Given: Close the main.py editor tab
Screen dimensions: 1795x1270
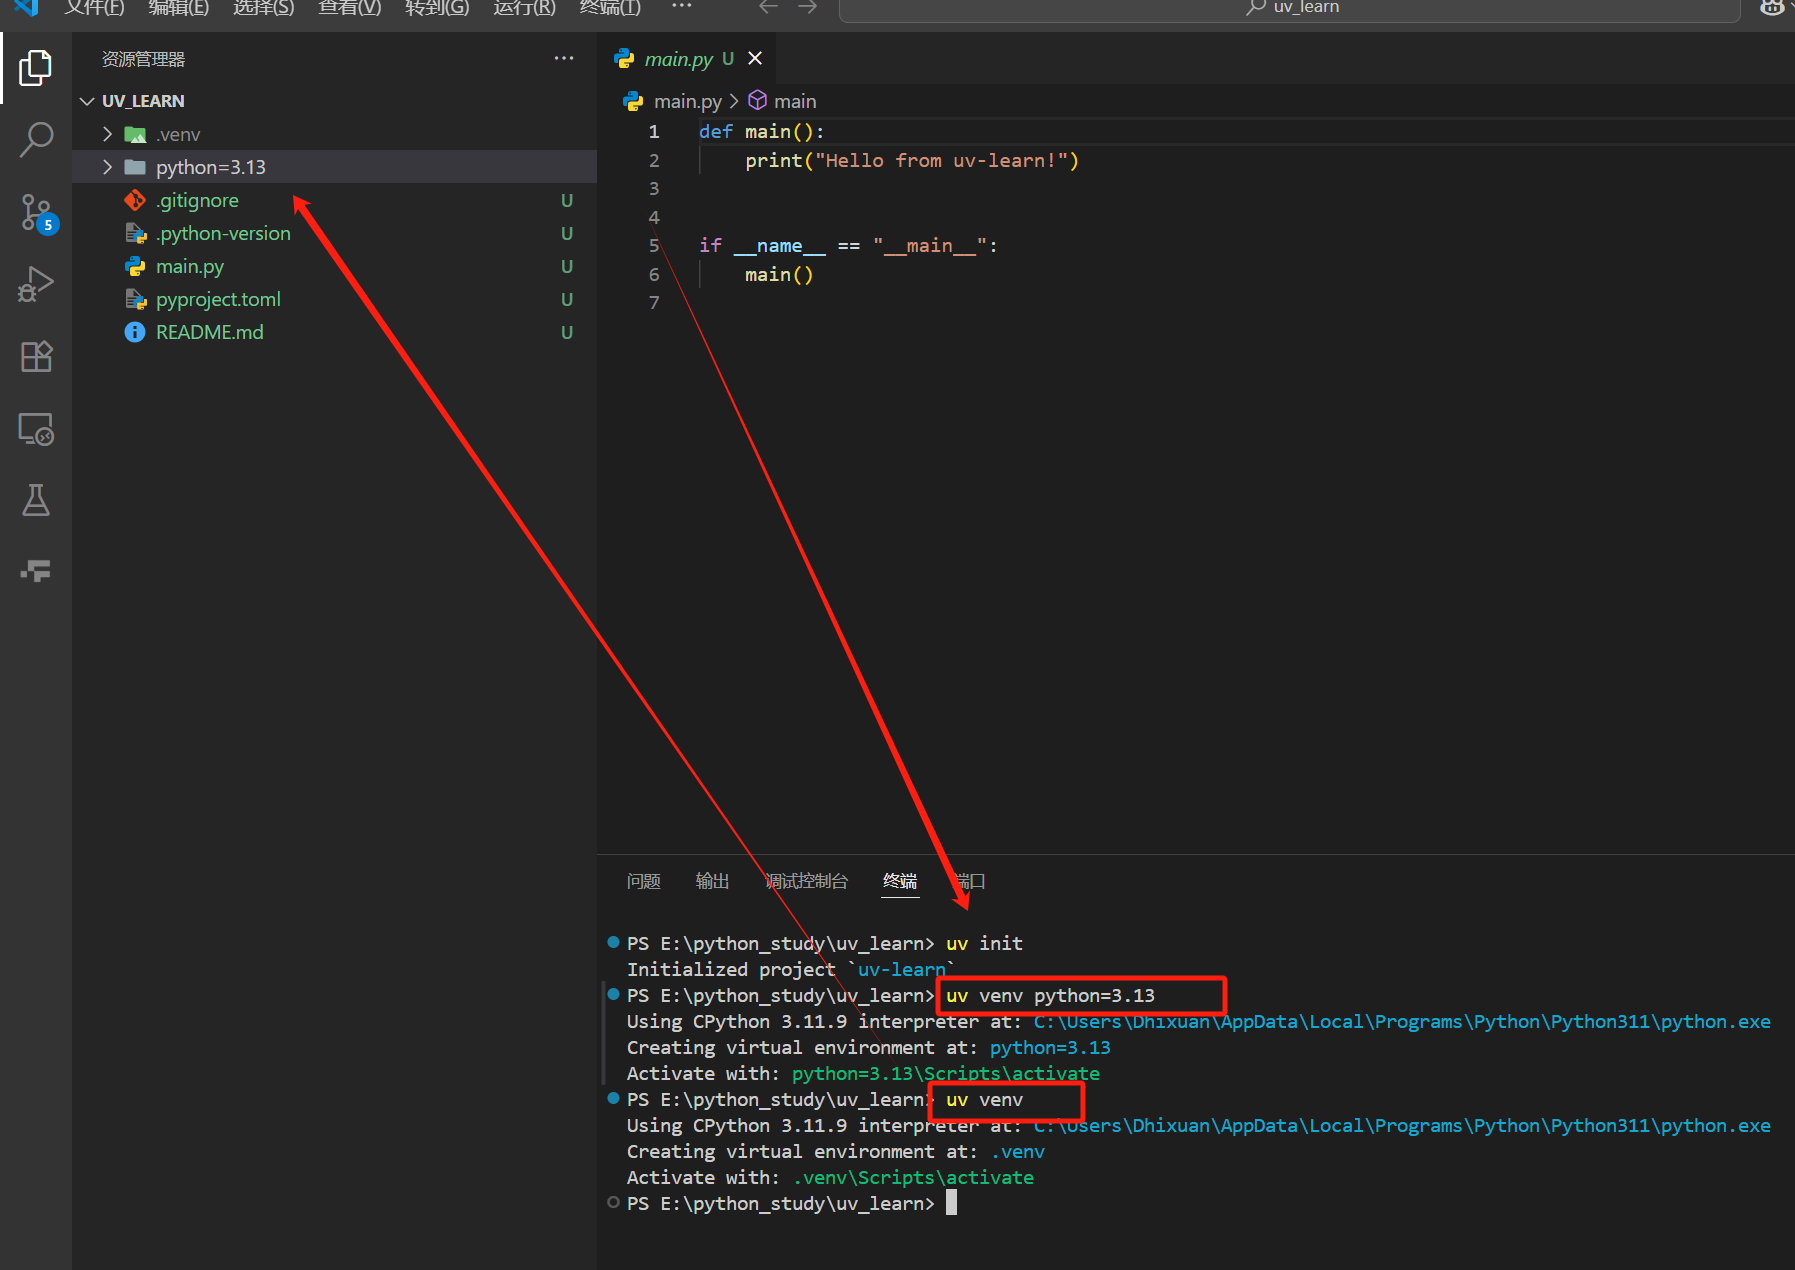Looking at the screenshot, I should (x=755, y=59).
